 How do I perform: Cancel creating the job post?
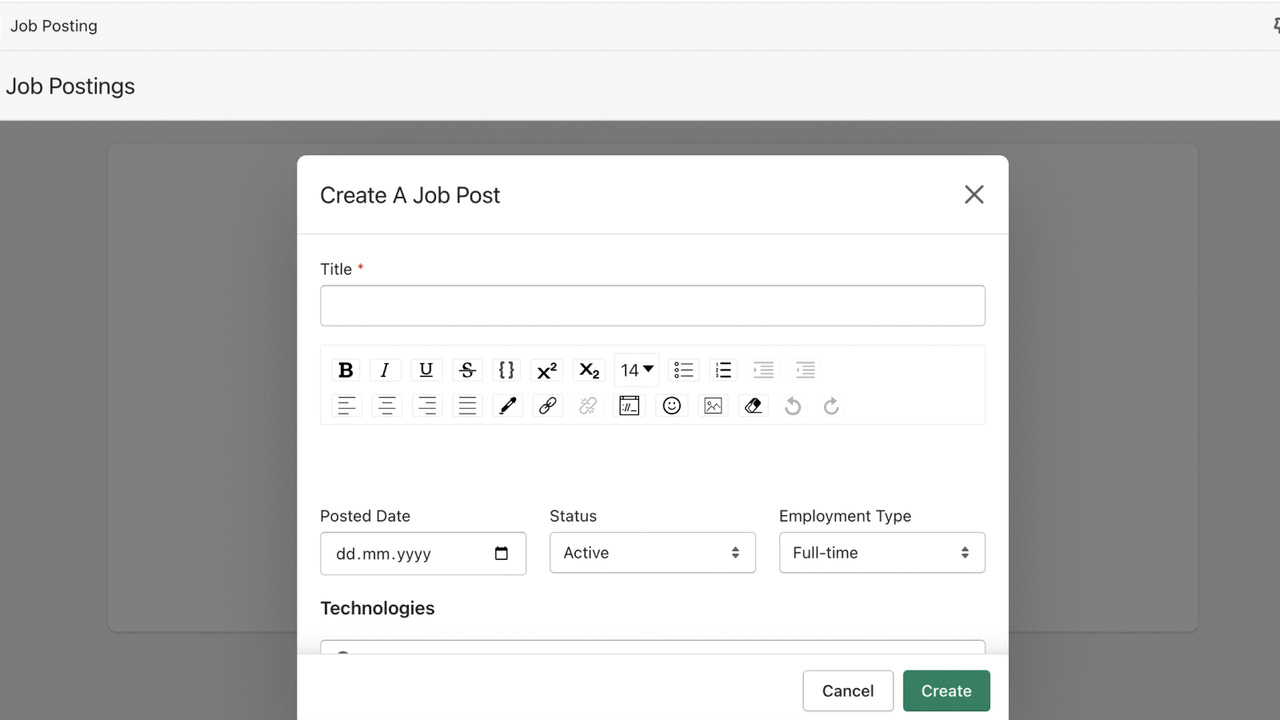[847, 690]
